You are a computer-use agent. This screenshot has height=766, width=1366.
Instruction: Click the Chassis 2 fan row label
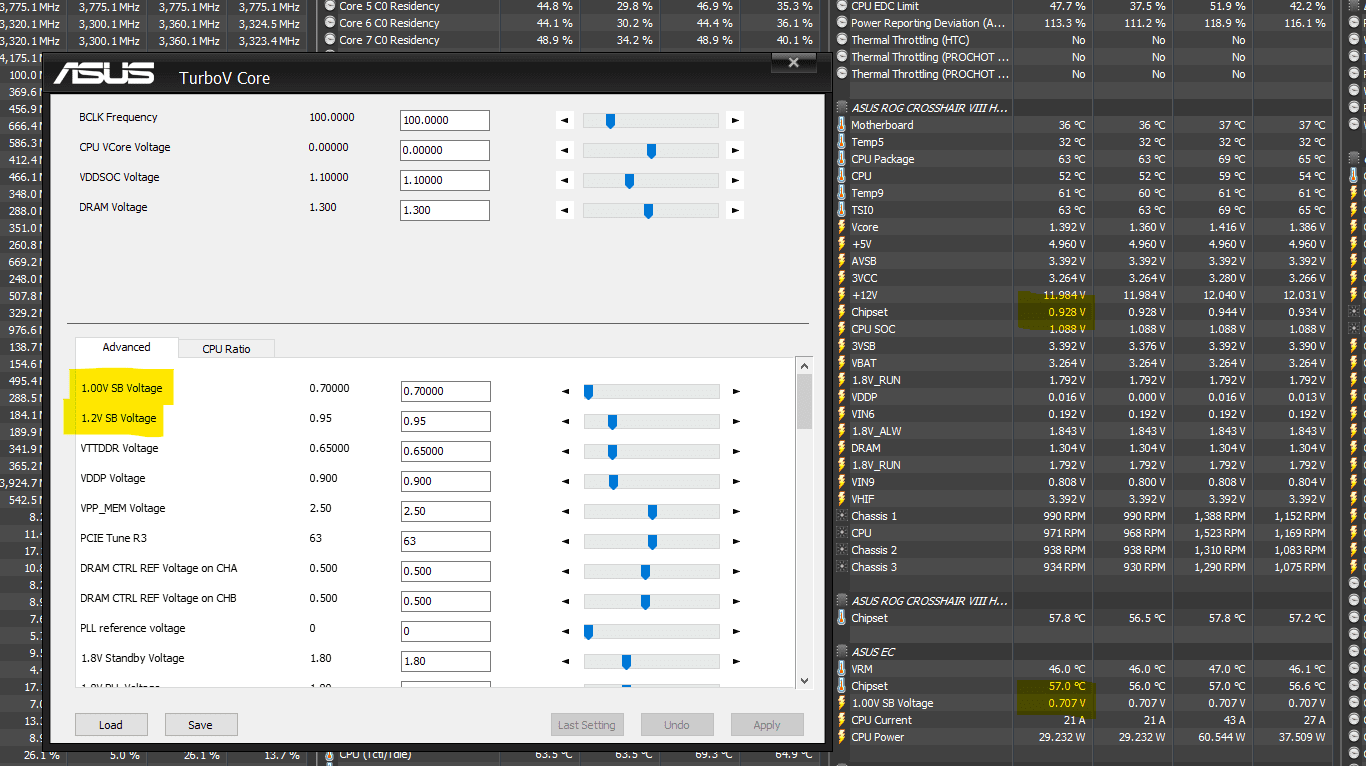pos(874,550)
